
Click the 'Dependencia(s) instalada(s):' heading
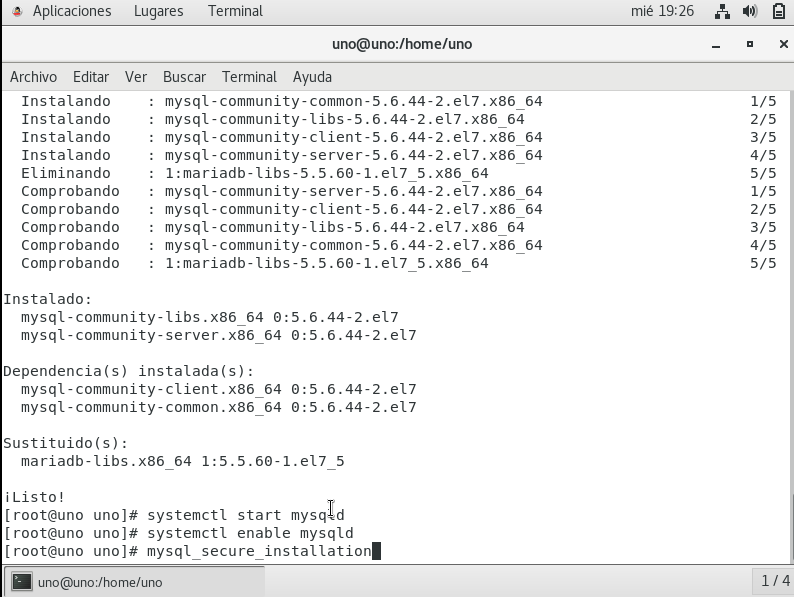point(129,371)
